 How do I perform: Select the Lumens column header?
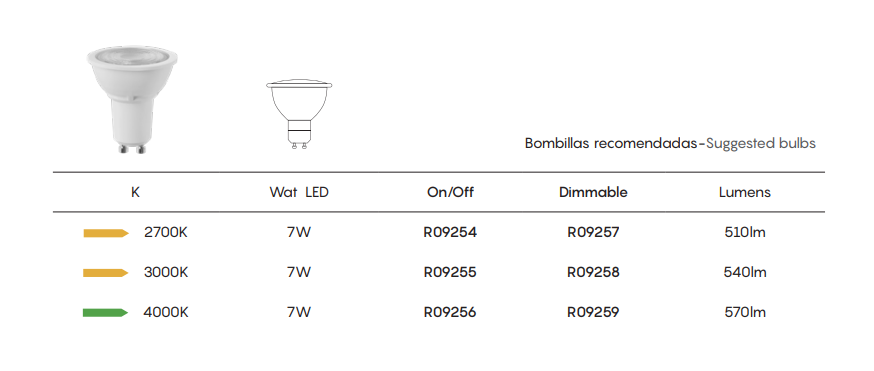745,193
